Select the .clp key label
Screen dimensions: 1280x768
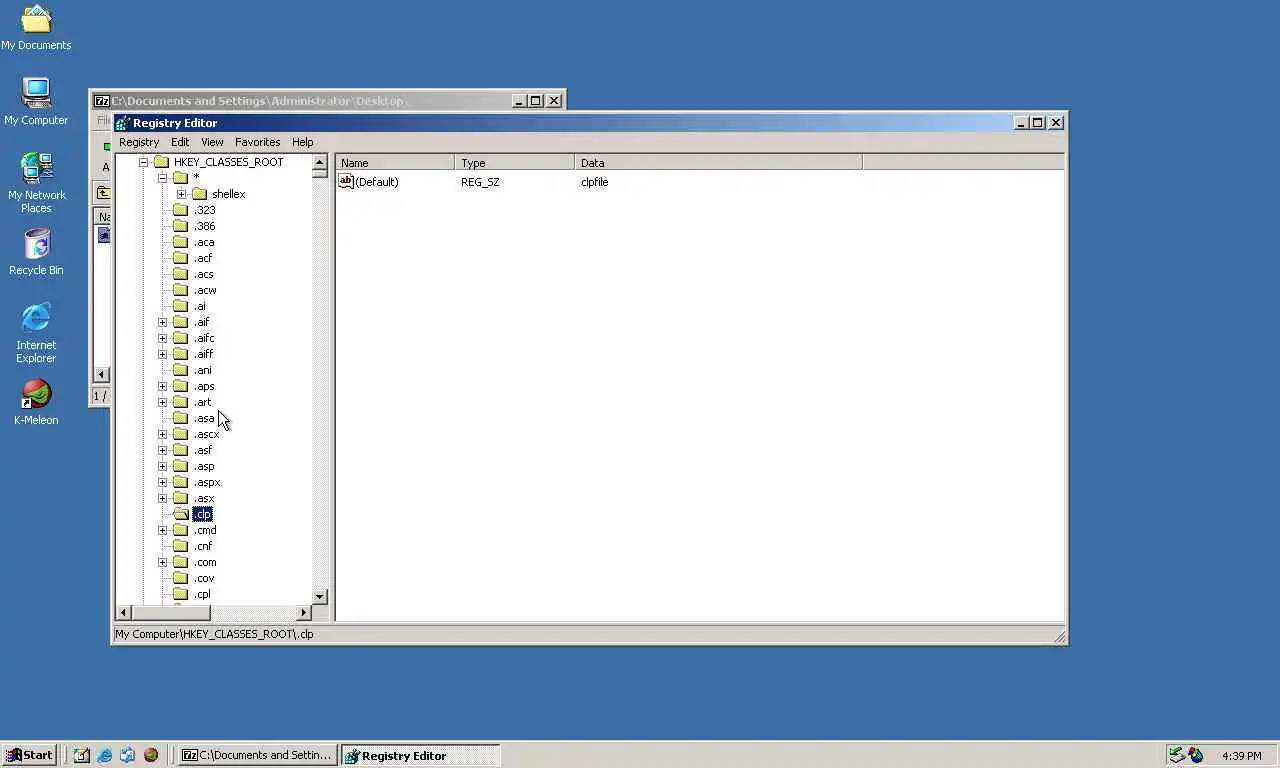click(203, 514)
